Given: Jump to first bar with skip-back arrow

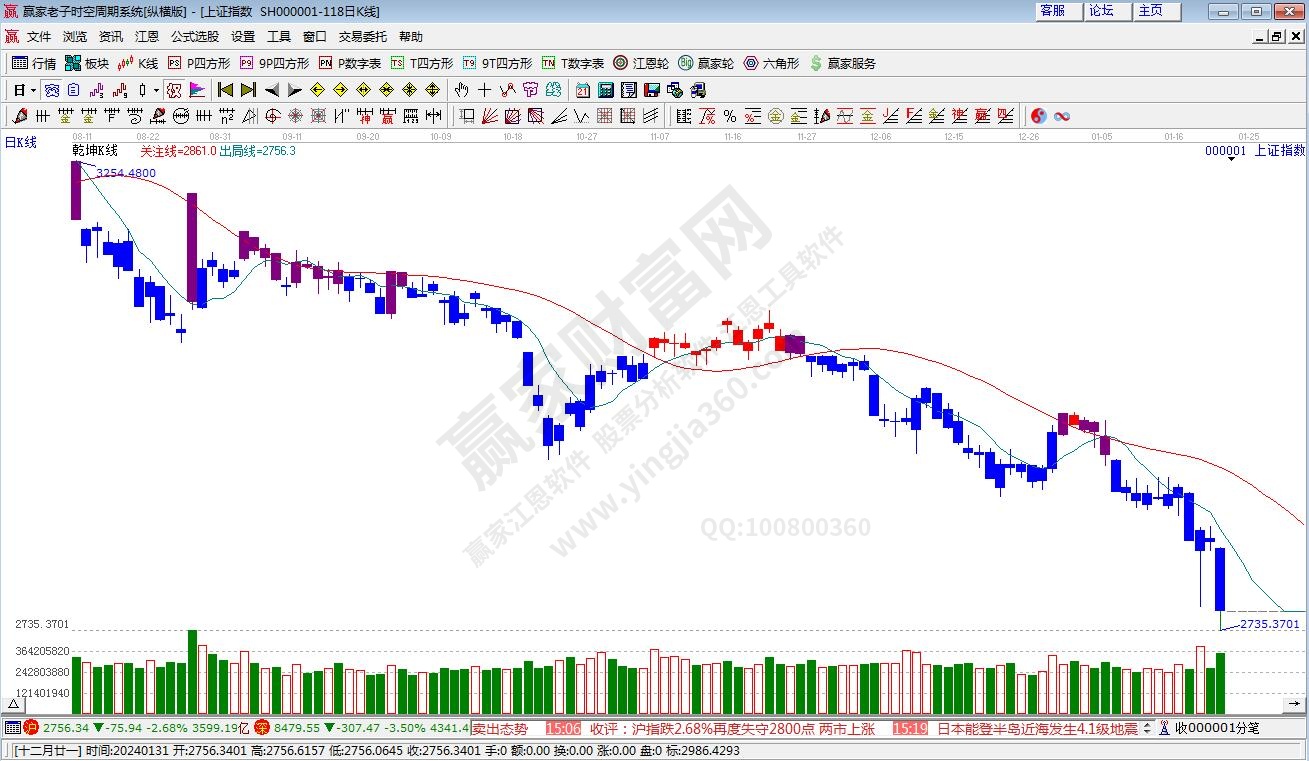Looking at the screenshot, I should point(226,90).
